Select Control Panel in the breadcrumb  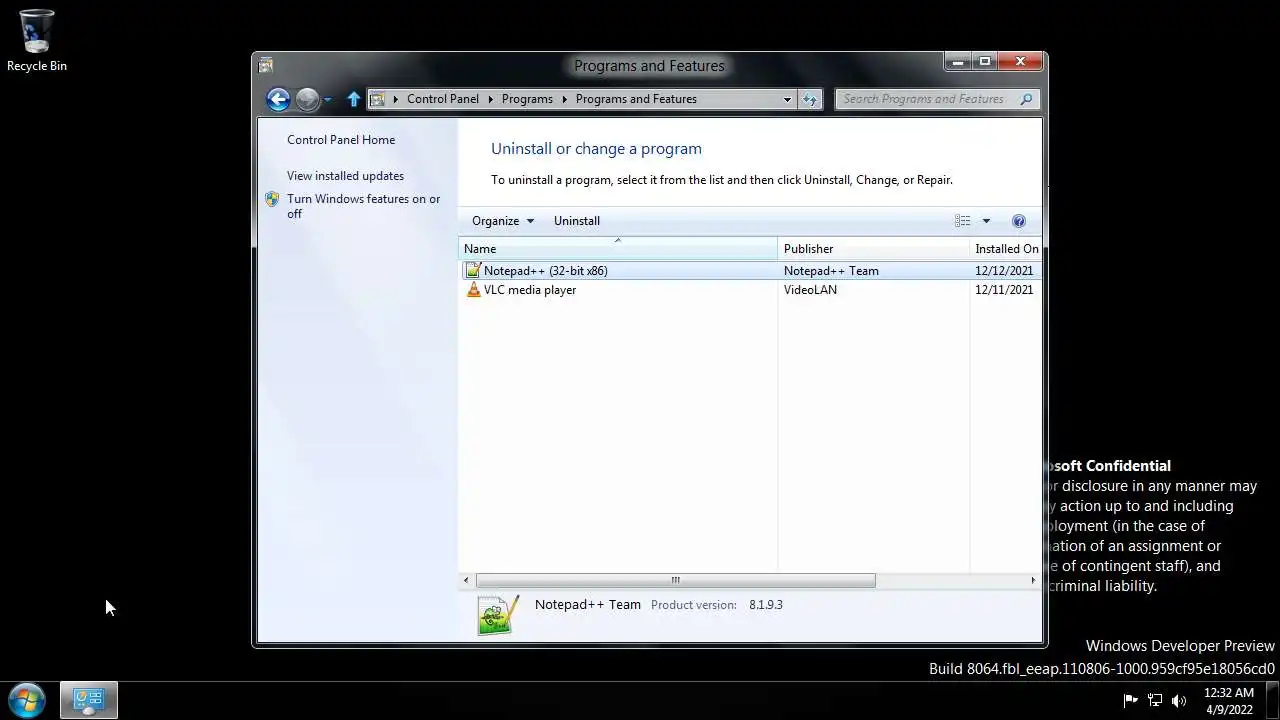point(443,99)
